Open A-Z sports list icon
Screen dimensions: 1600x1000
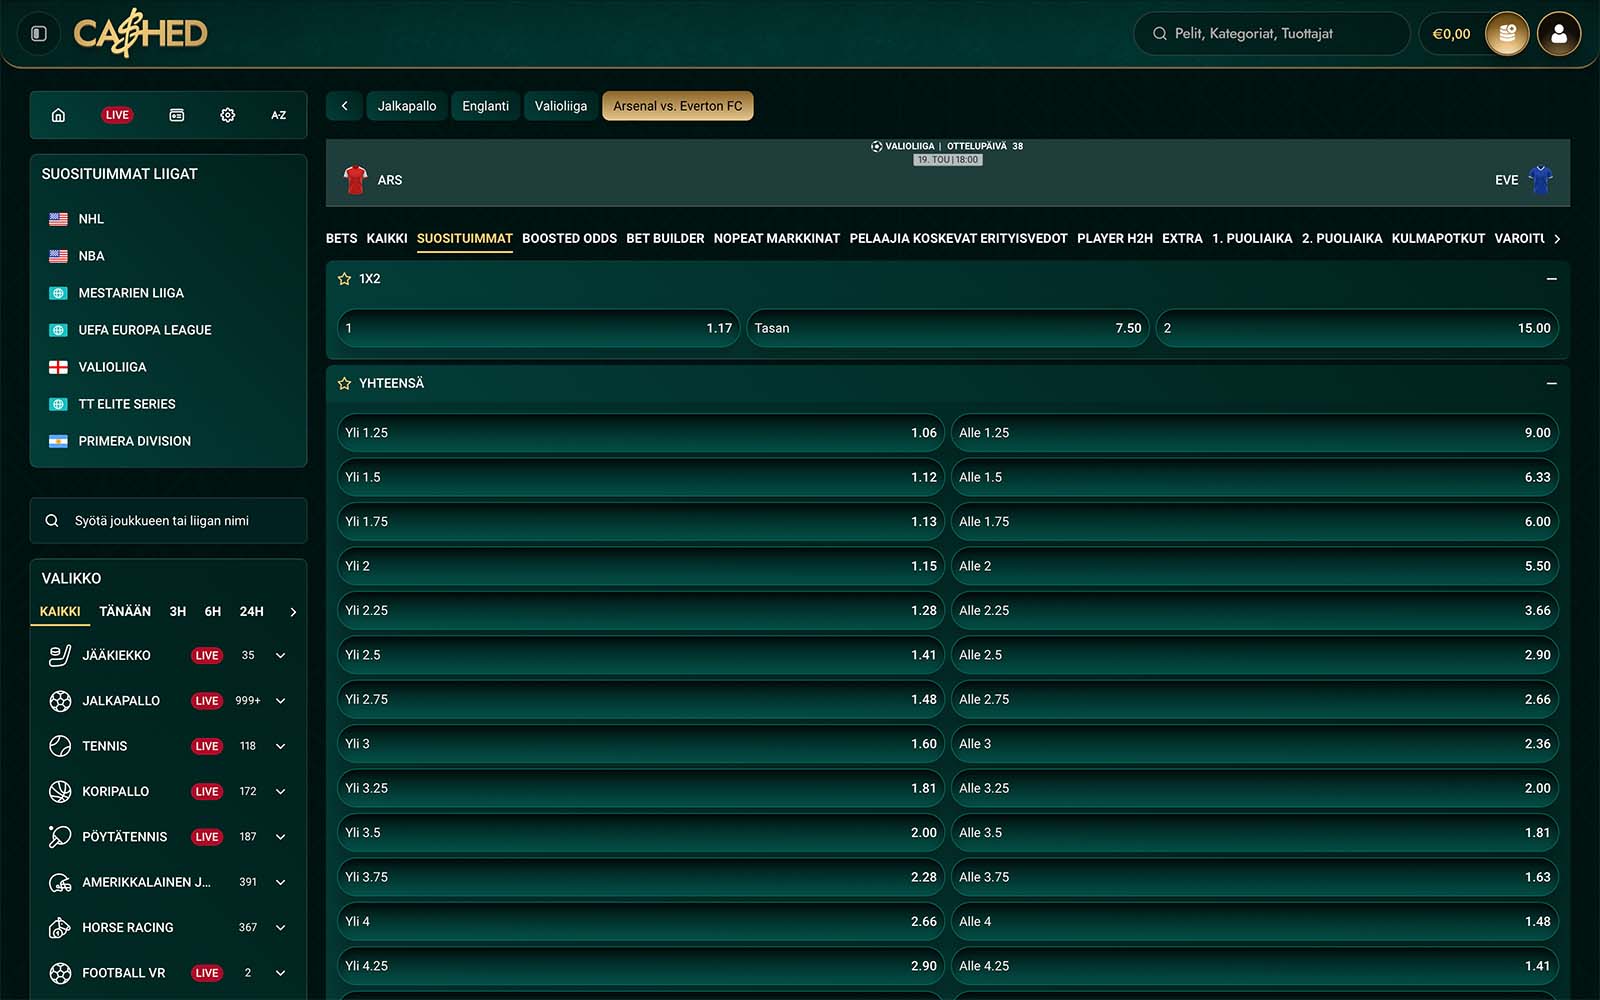pos(278,115)
